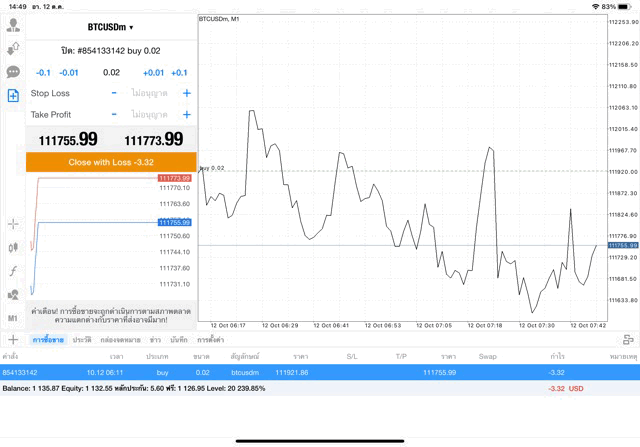Open the BTCUSDm symbol dropdown
Screen dimensions: 640x447
[110, 27]
